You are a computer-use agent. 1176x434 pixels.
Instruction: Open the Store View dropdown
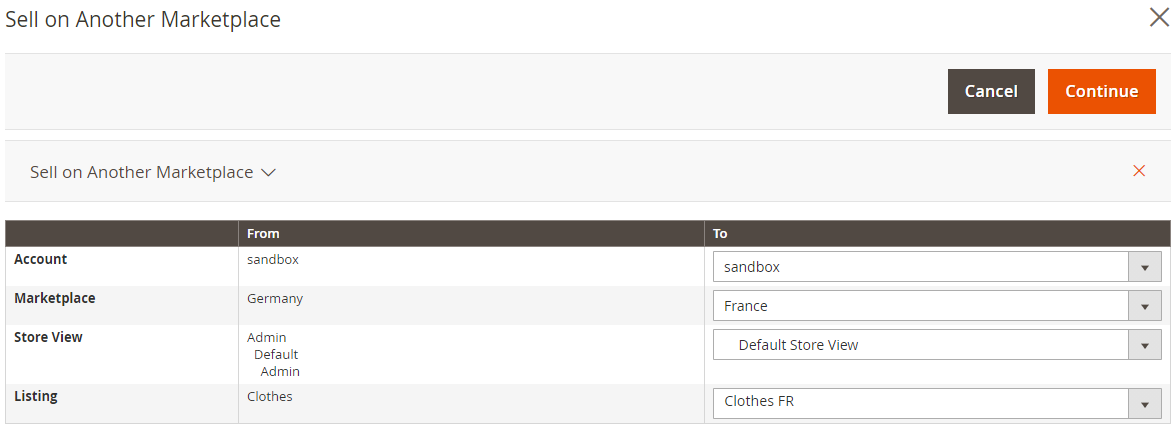[920, 345]
